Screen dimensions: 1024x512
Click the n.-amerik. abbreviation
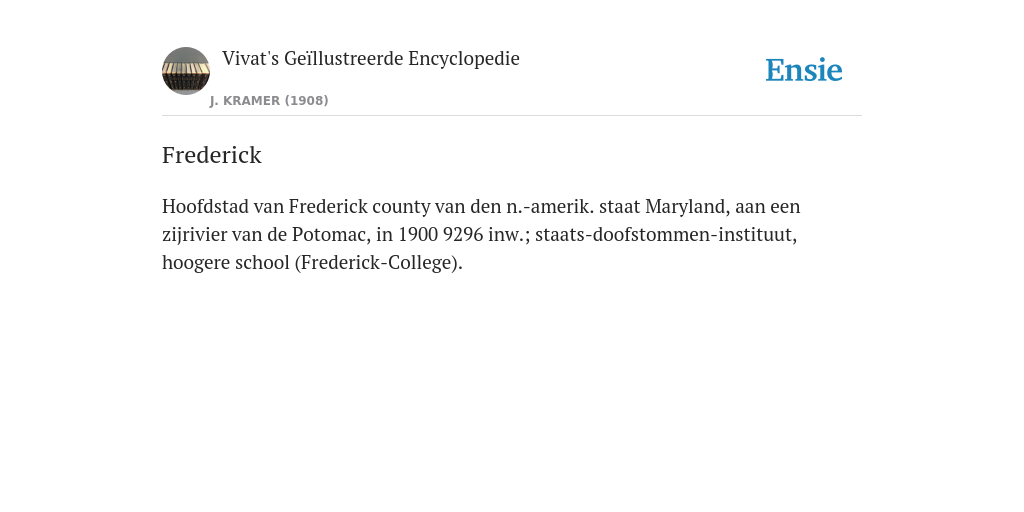pyautogui.click(x=551, y=207)
